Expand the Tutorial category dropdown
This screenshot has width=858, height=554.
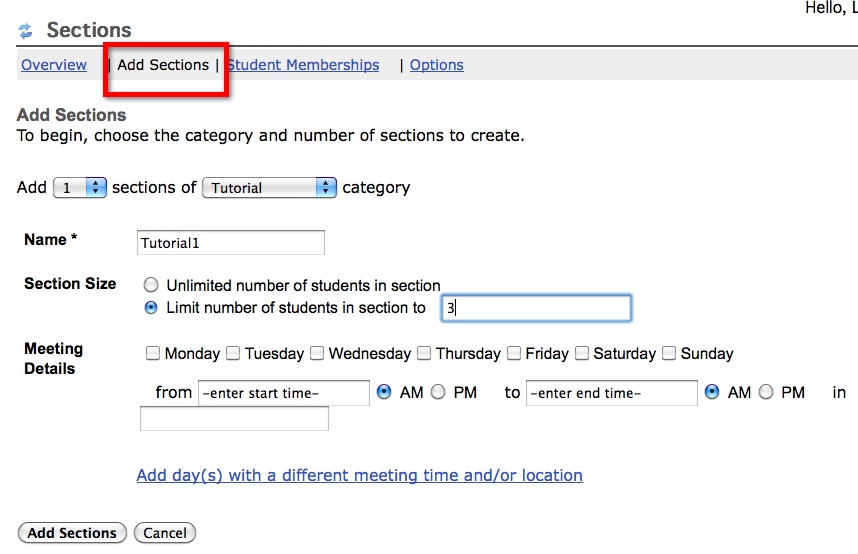click(x=269, y=188)
